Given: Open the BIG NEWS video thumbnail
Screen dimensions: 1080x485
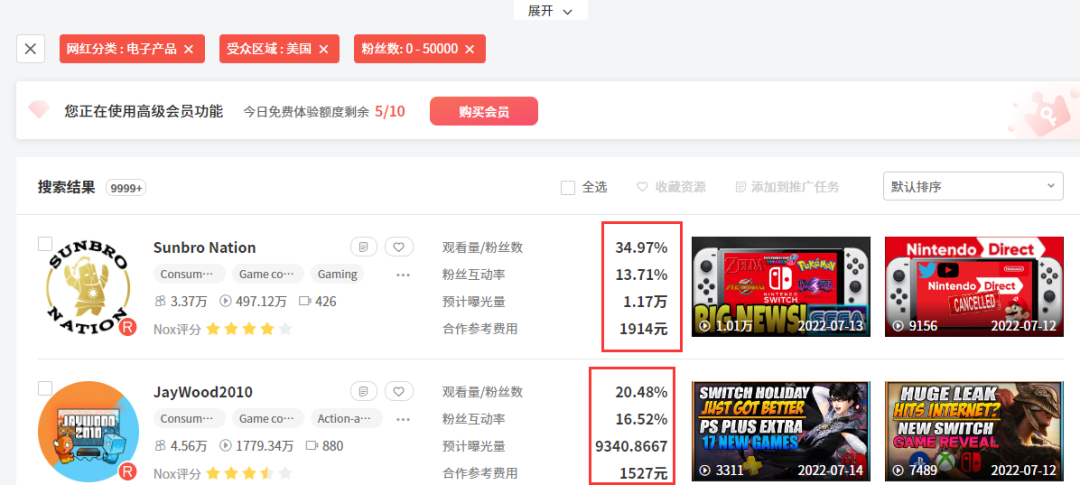Looking at the screenshot, I should 781,287.
